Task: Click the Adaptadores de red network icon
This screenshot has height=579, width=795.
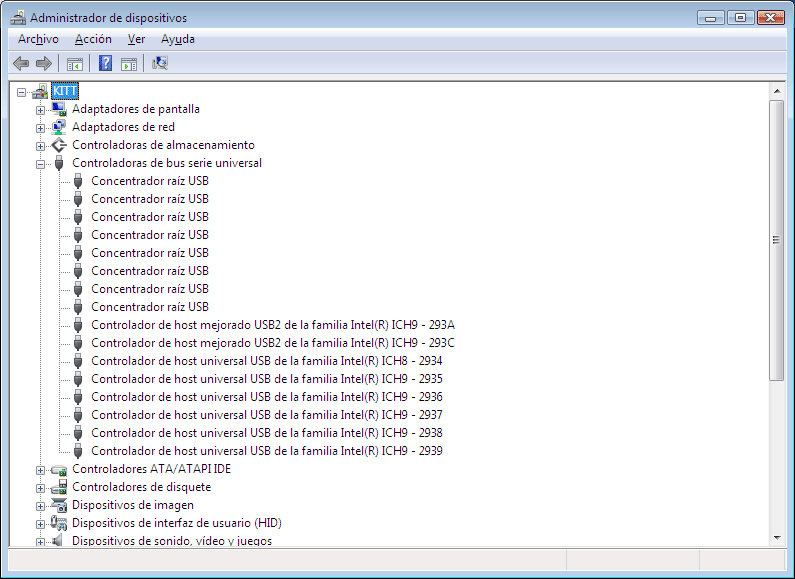Action: 59,127
